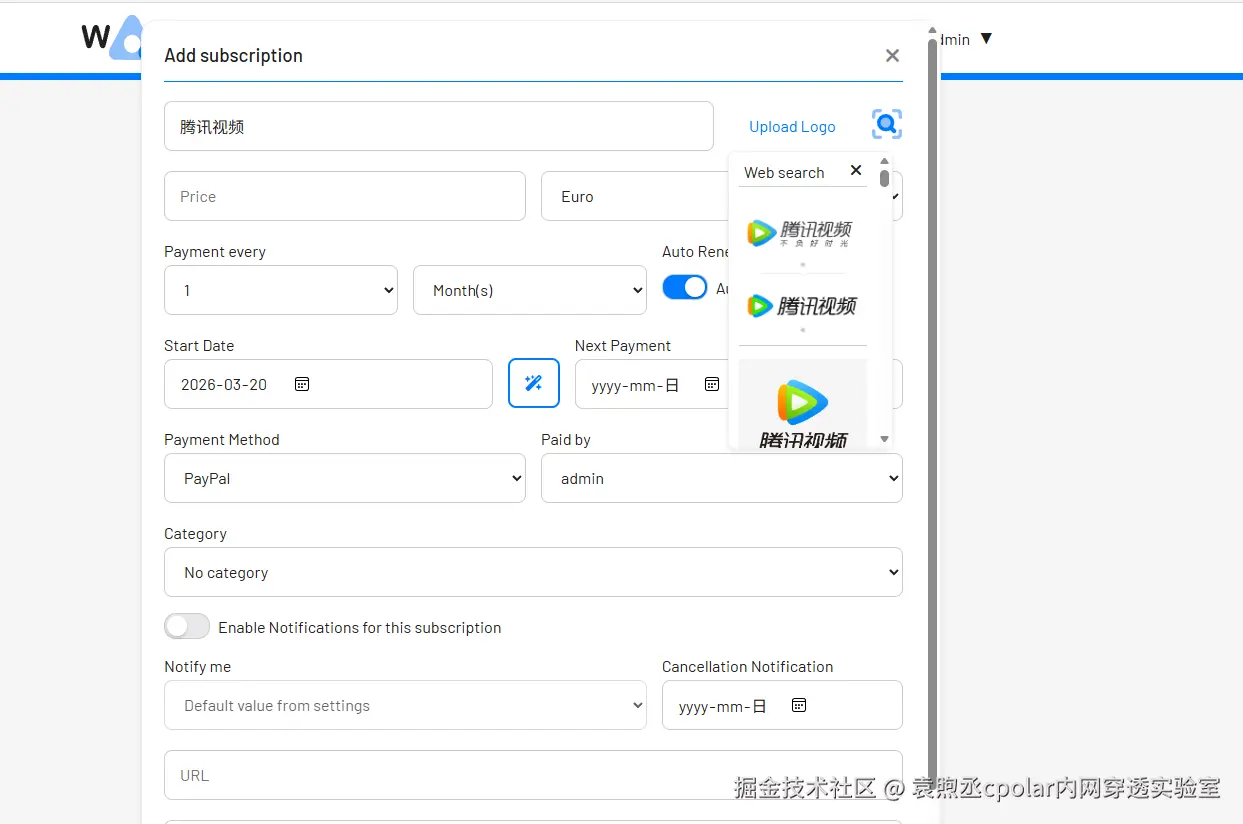This screenshot has width=1243, height=824.
Task: Select the large stacked Tencent Video logo
Action: [803, 405]
